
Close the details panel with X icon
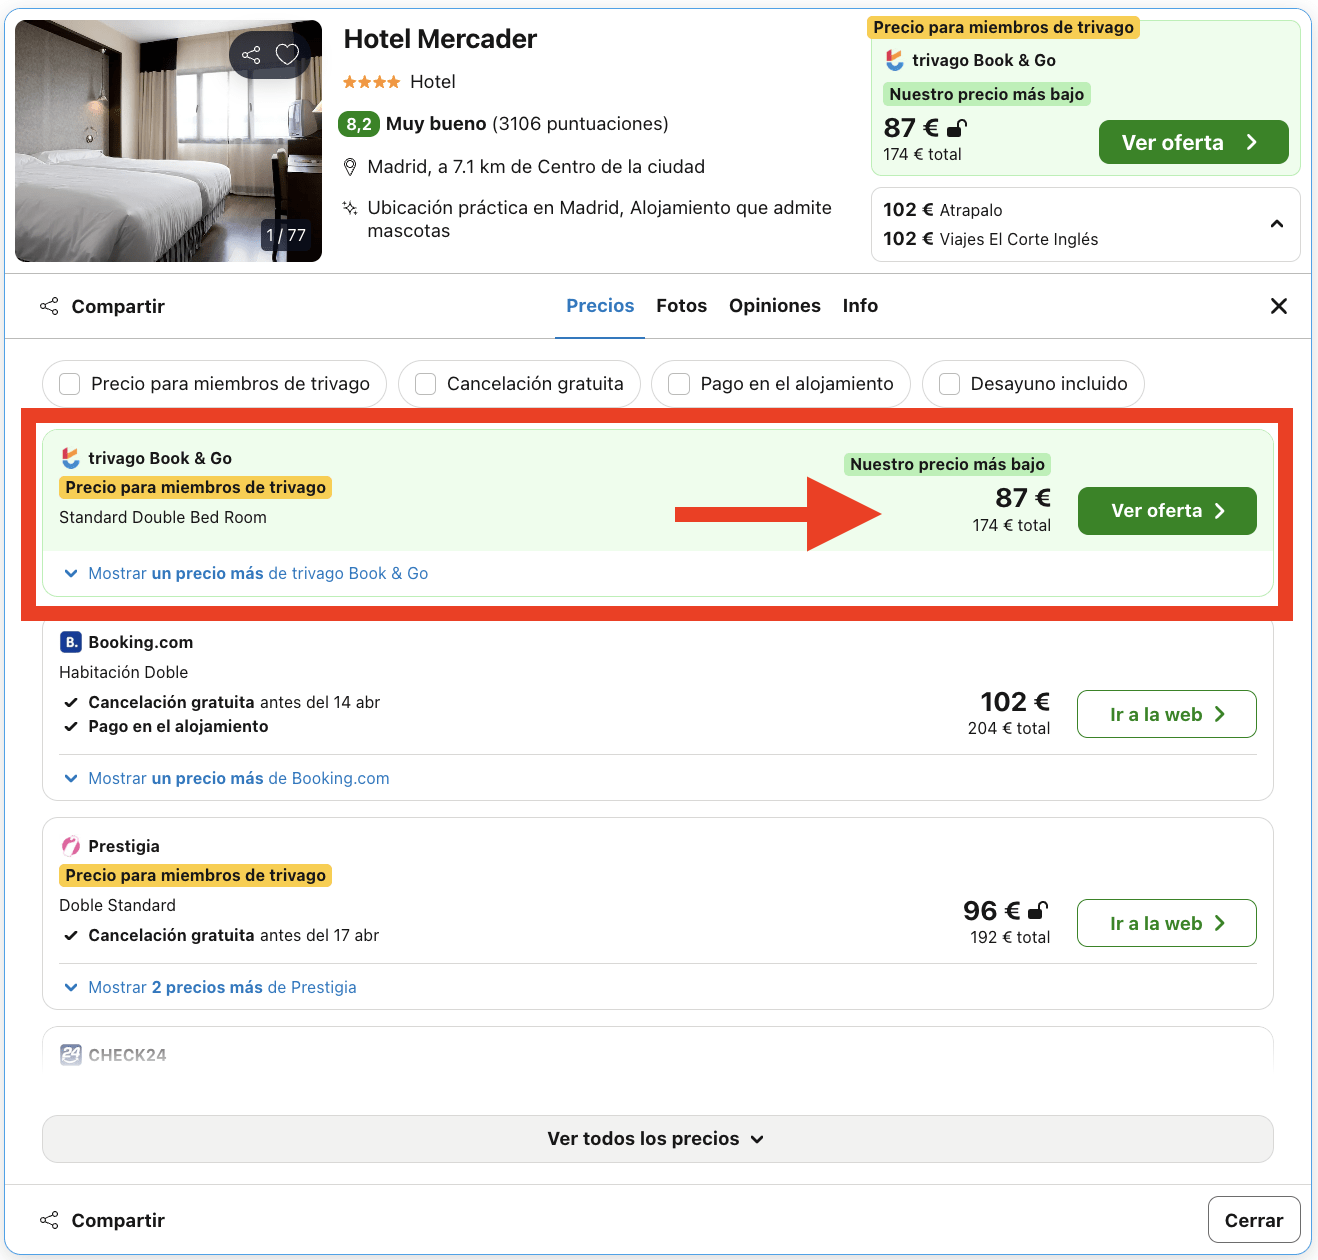[1279, 306]
